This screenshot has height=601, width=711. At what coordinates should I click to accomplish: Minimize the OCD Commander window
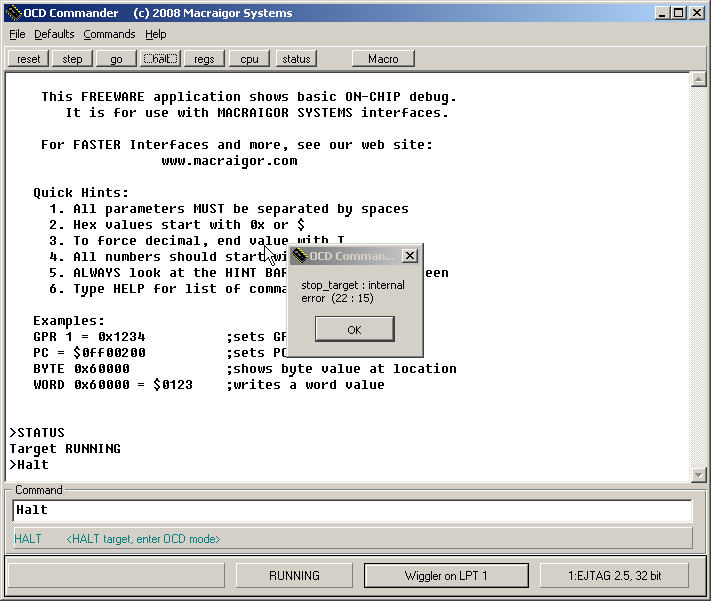coord(663,13)
